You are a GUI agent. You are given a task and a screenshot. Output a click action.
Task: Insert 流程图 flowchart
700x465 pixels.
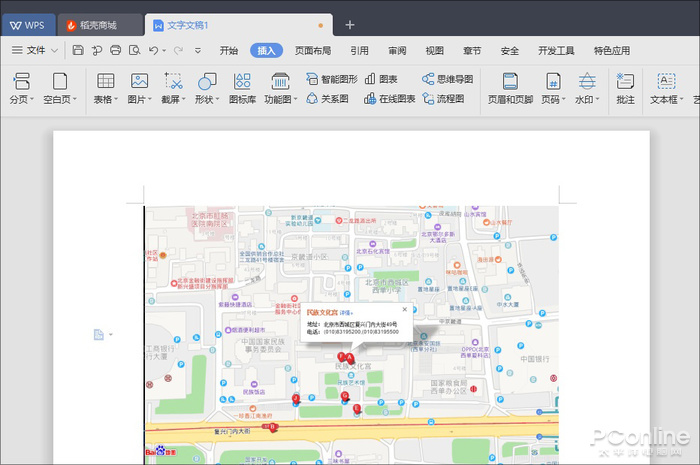(443, 99)
